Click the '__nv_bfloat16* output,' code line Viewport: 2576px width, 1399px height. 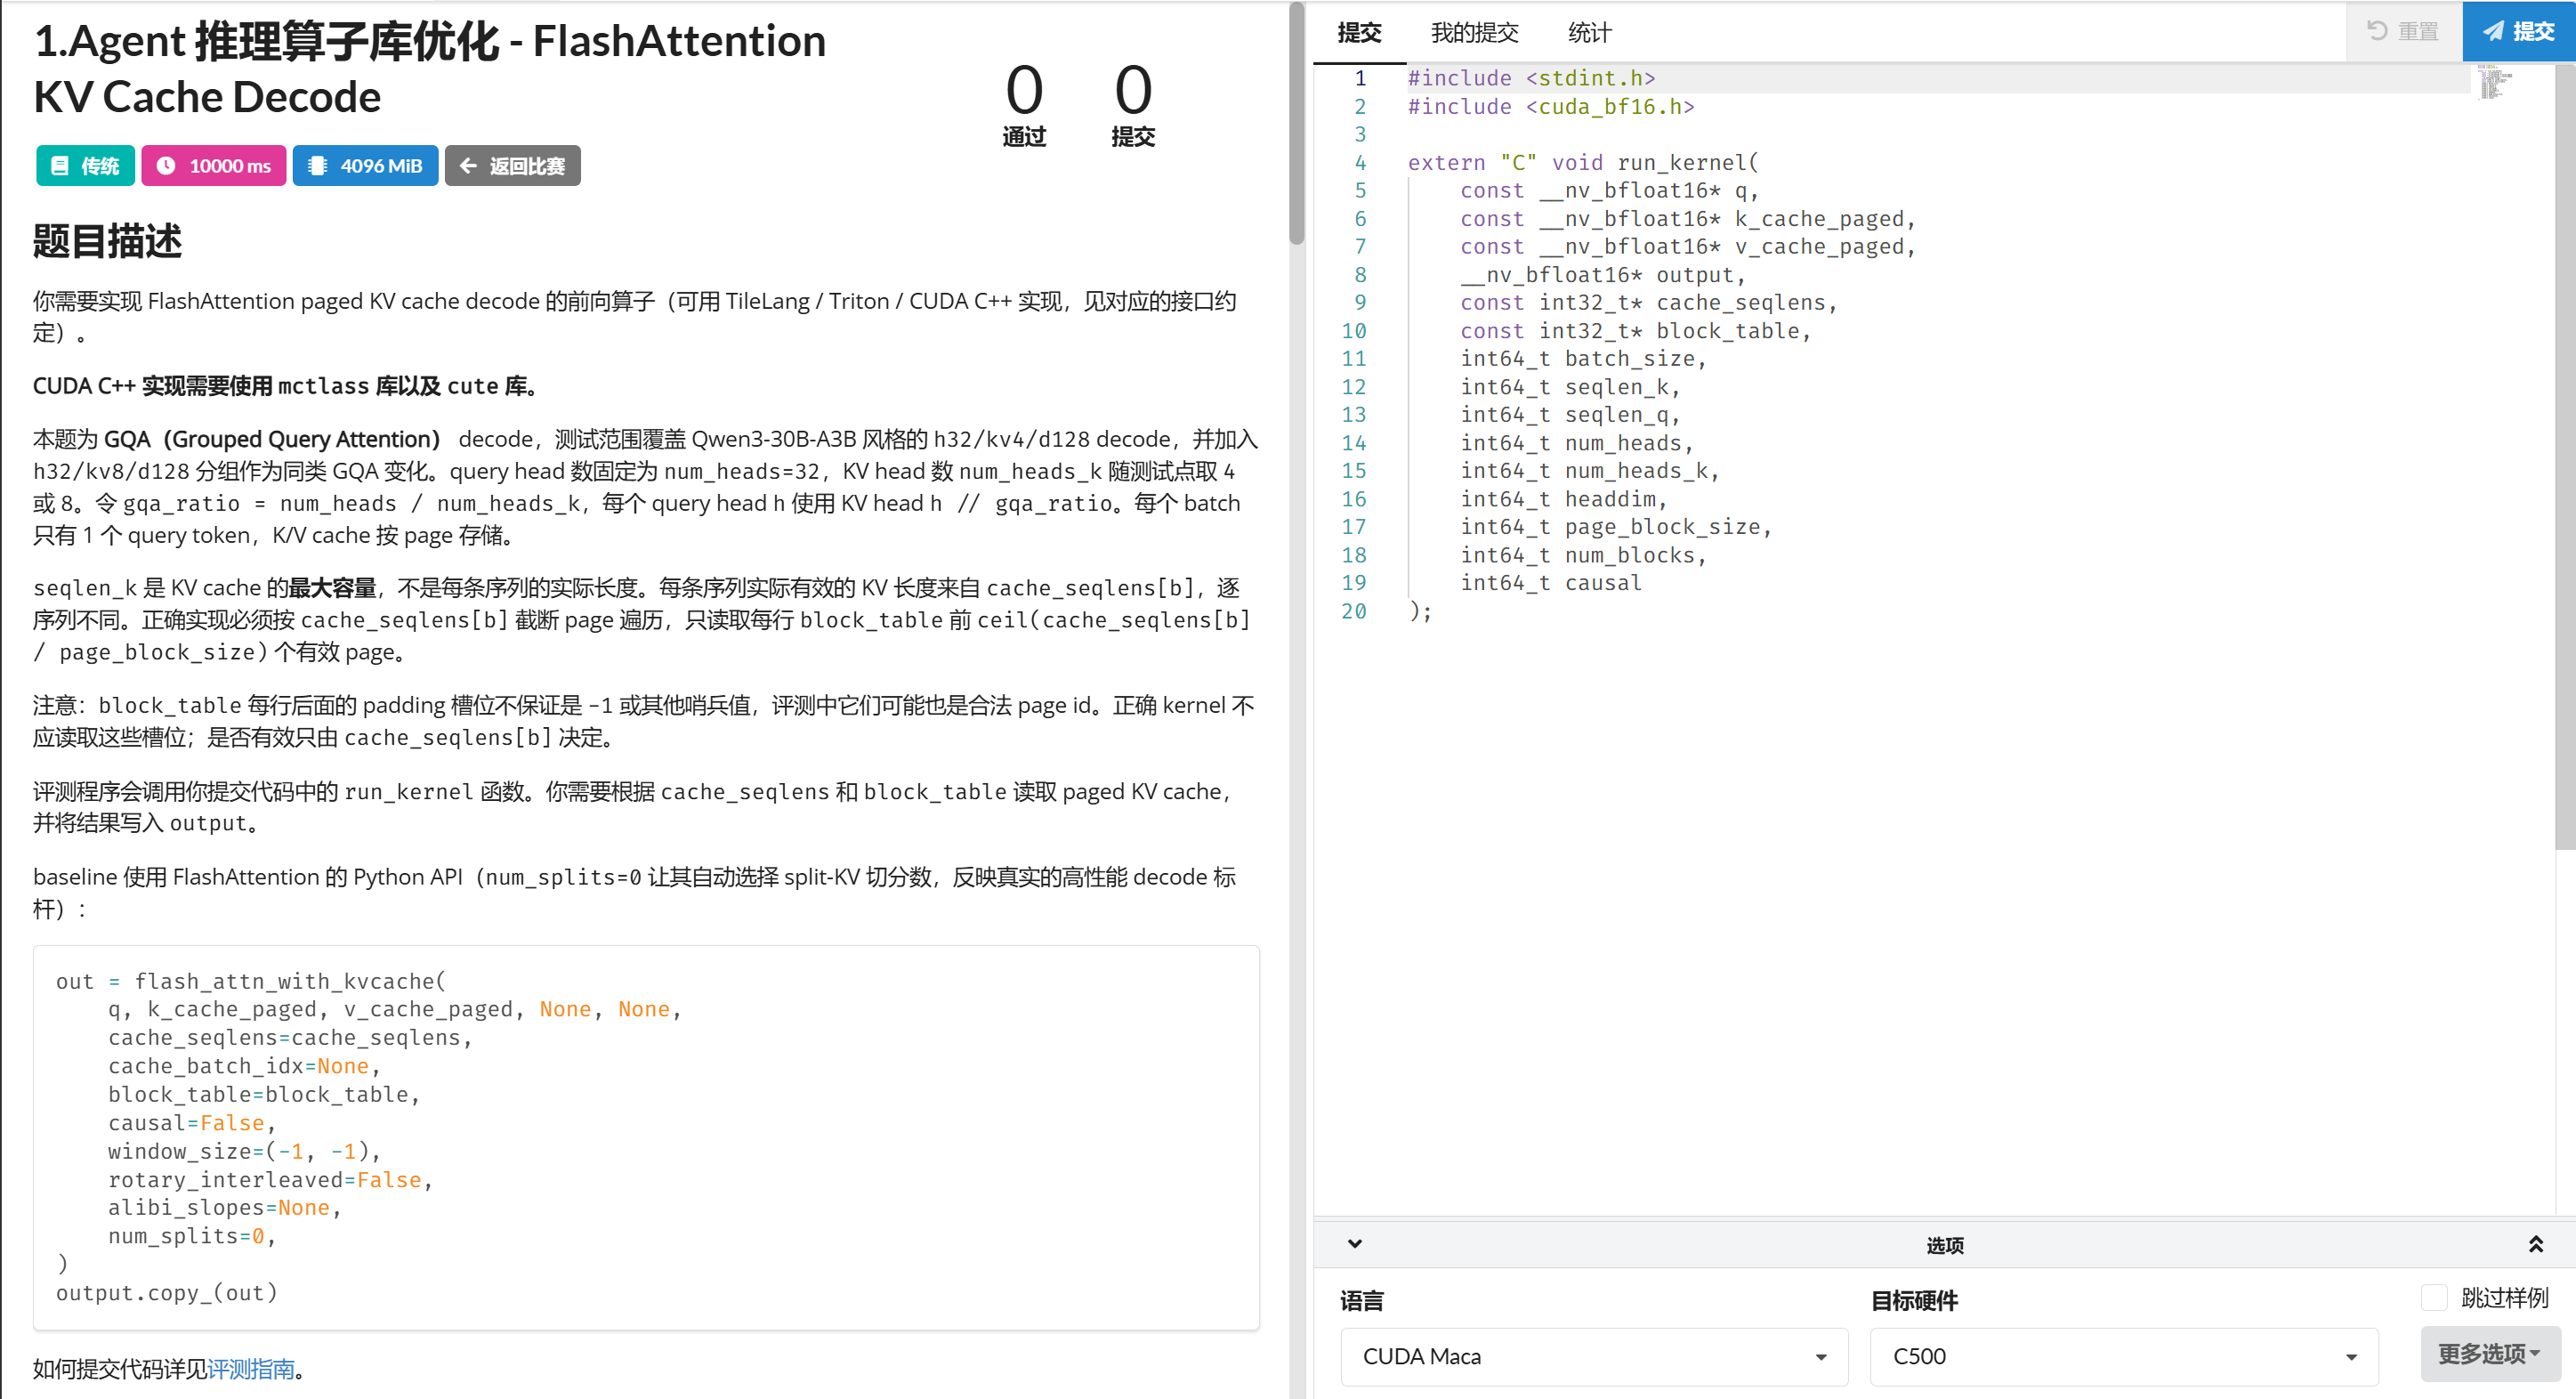[1602, 274]
